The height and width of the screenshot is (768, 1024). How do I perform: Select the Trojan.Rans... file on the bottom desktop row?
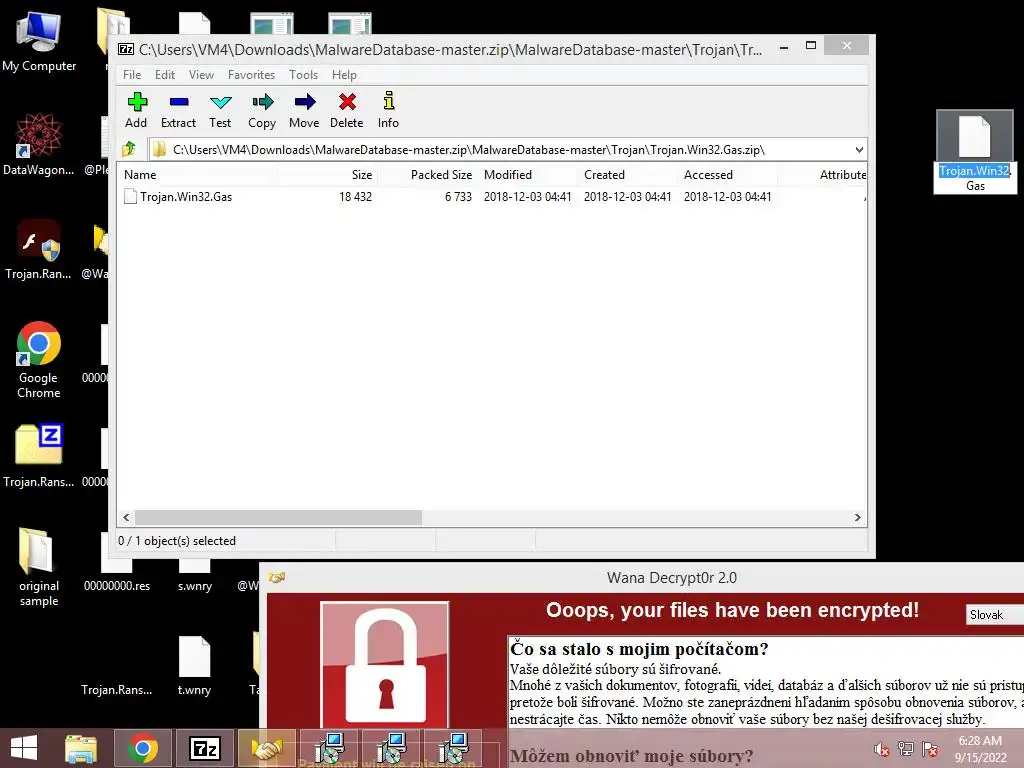(117, 689)
